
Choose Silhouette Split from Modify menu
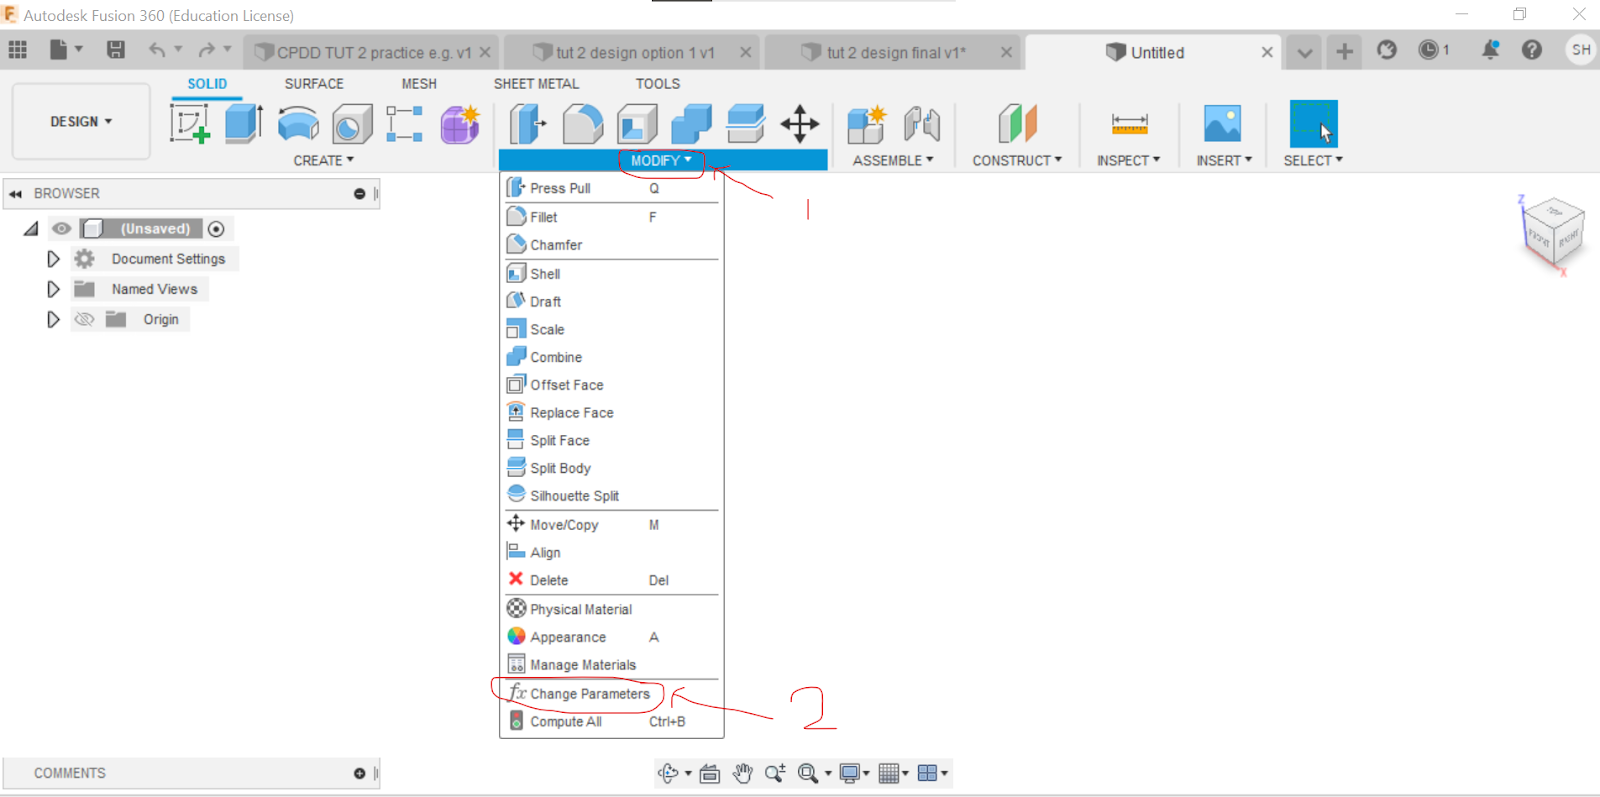pos(611,496)
